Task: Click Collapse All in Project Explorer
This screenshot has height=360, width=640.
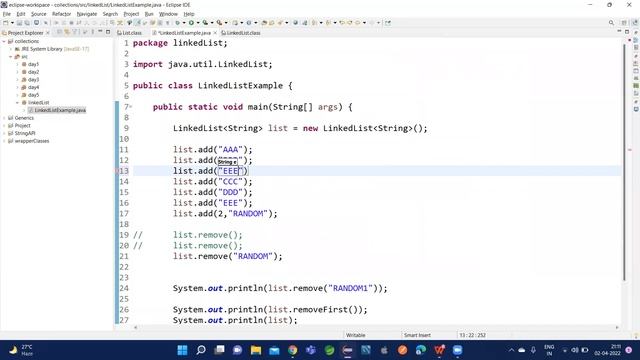Action: (x=59, y=32)
